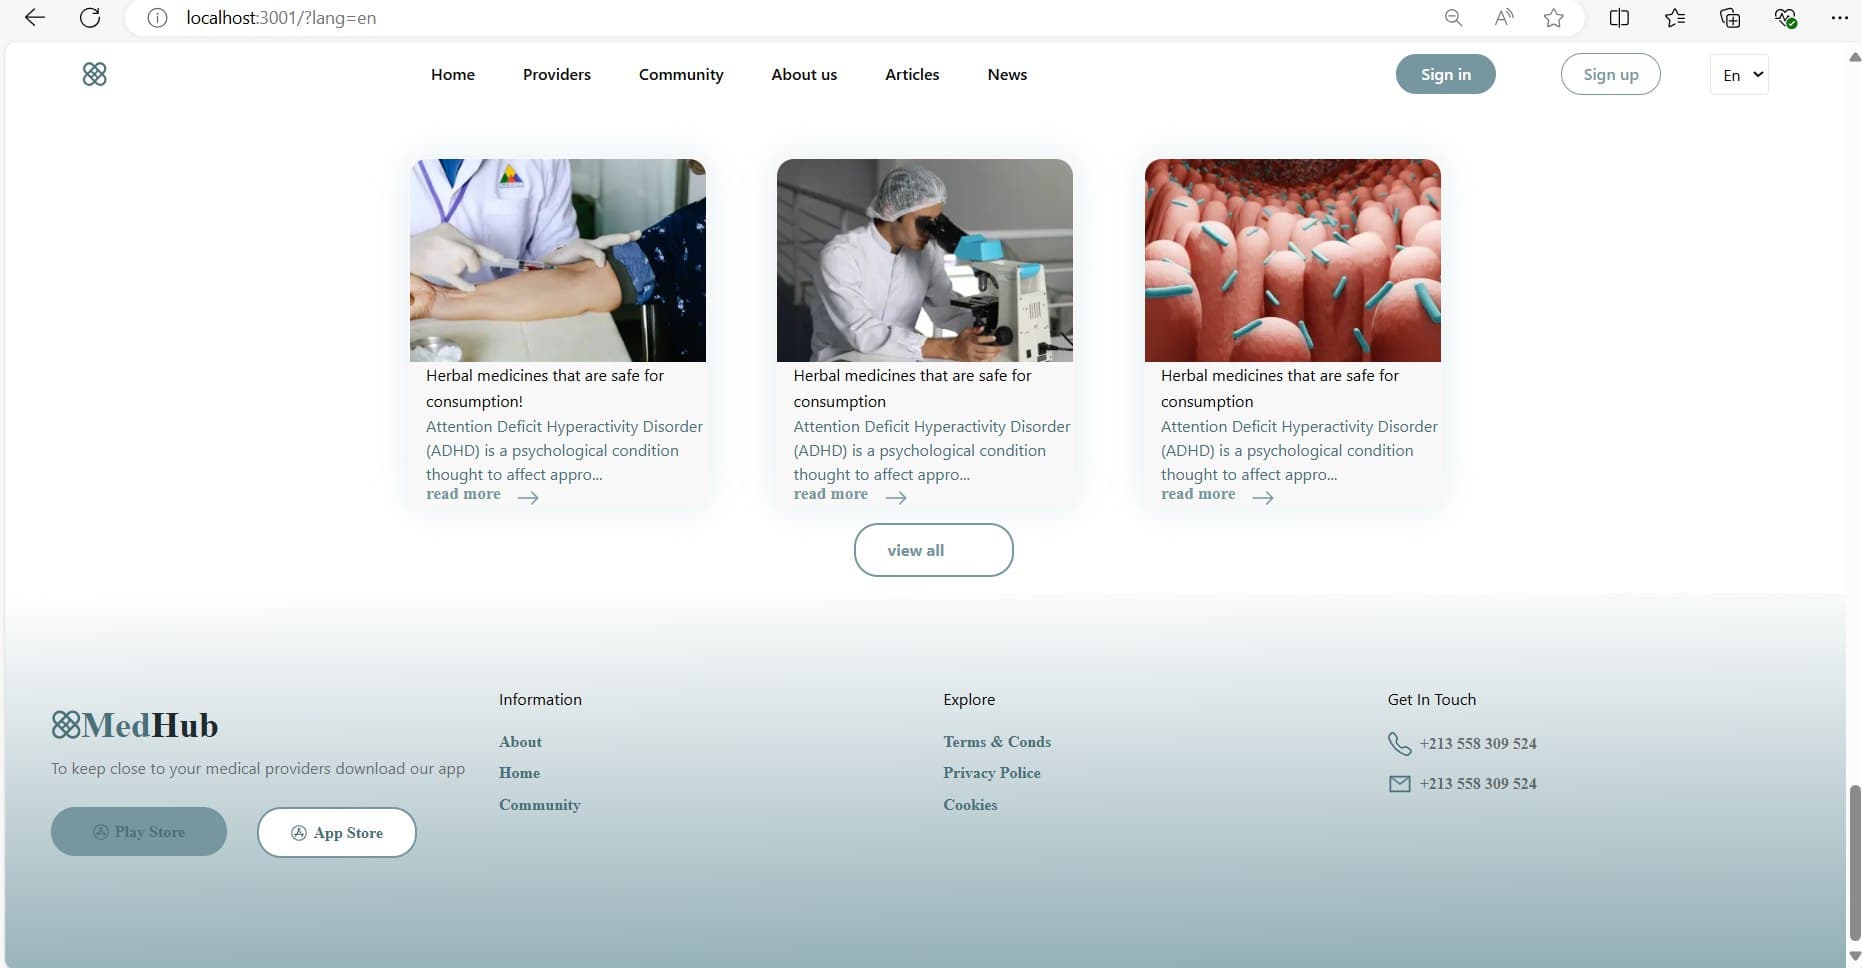Click the phone icon in Get In Touch
The width and height of the screenshot is (1862, 968).
[x=1399, y=744]
